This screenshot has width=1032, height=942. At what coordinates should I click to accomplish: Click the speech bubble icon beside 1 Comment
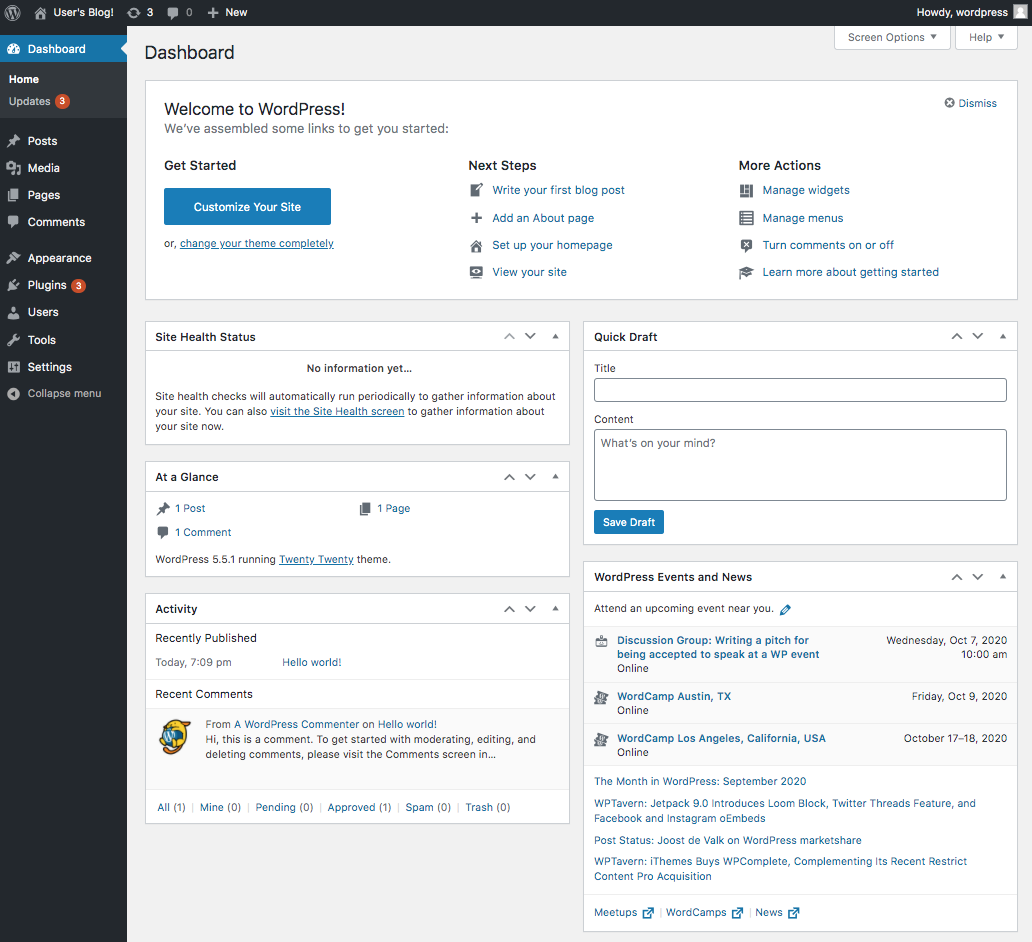coord(163,532)
